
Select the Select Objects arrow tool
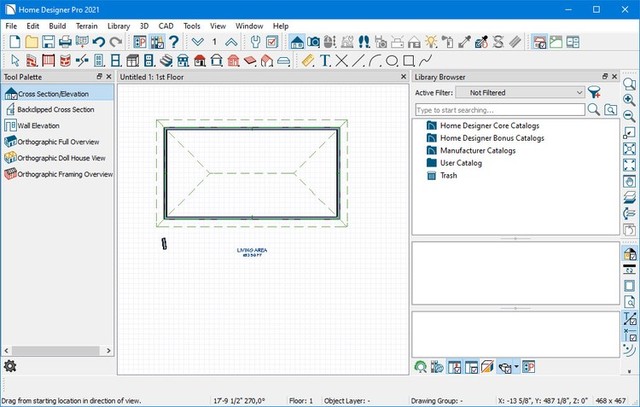[13, 61]
